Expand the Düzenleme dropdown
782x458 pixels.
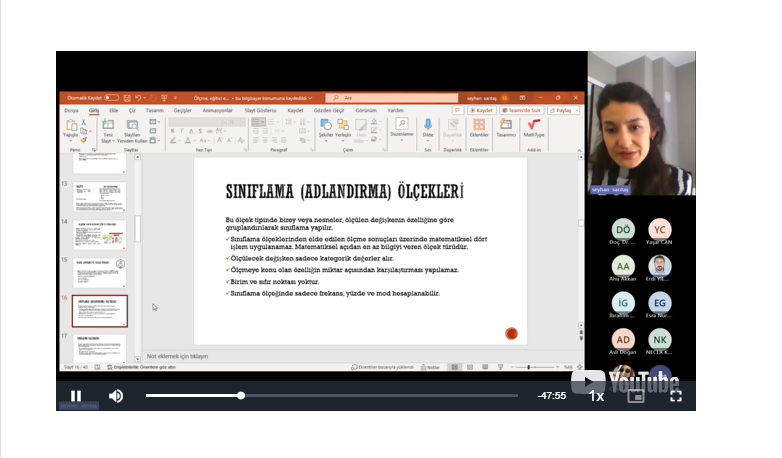401,127
